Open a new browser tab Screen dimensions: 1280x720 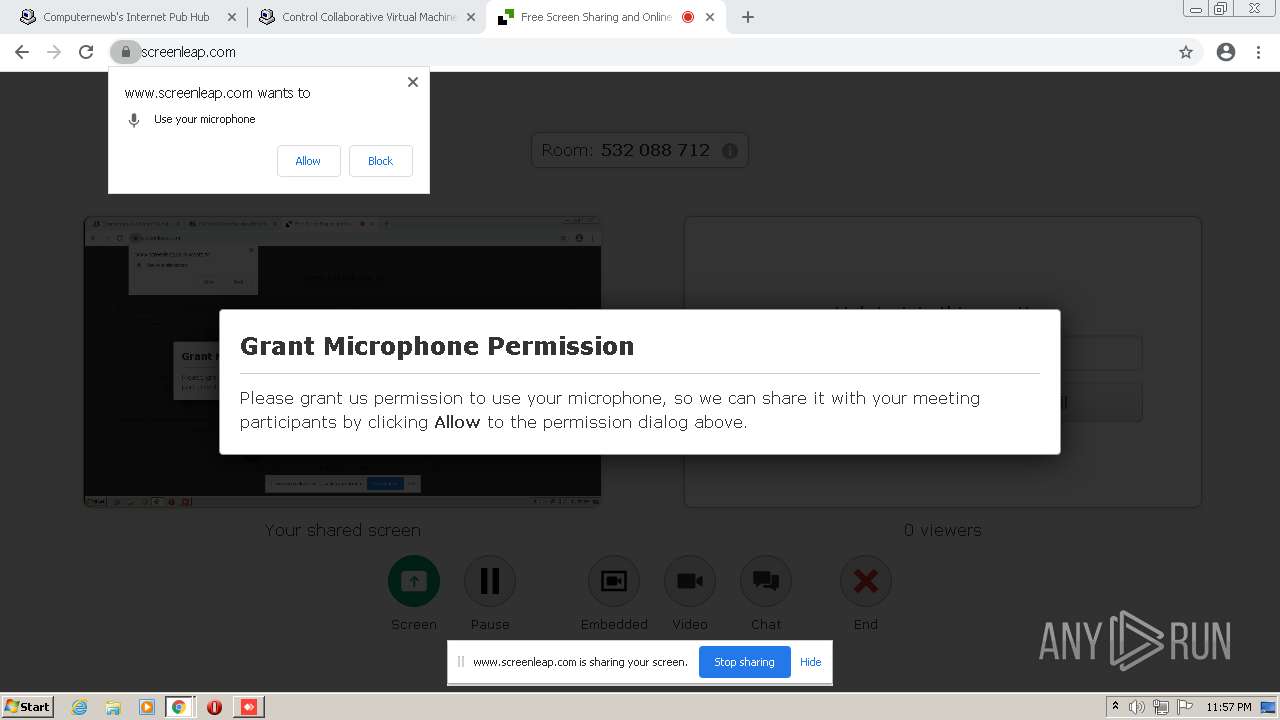[x=747, y=17]
